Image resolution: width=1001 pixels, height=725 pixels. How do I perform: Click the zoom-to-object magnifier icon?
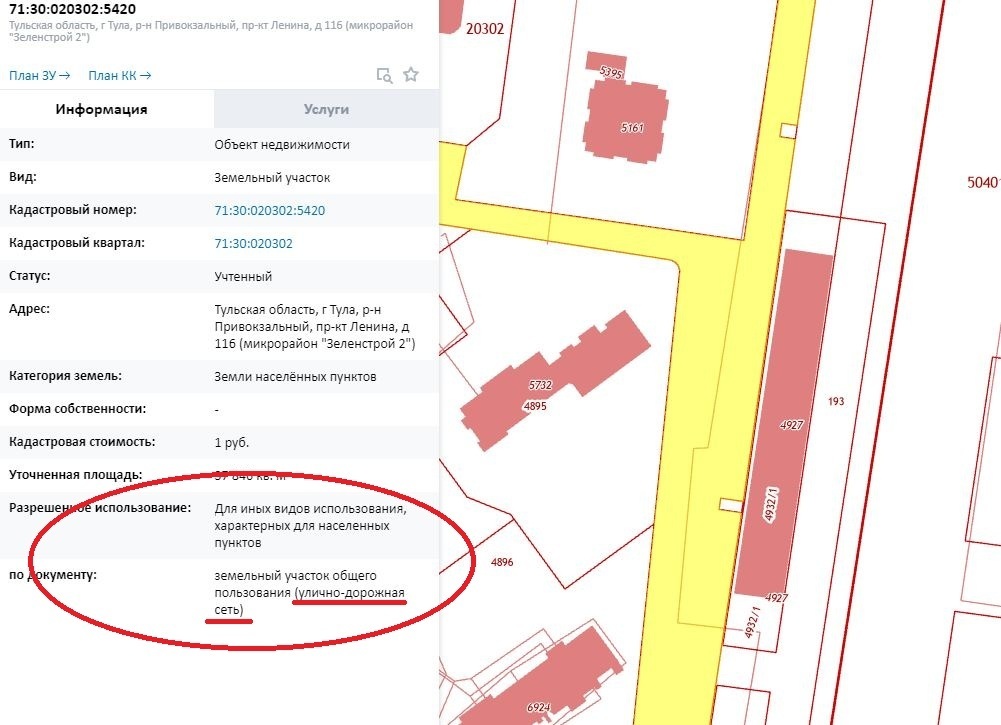383,75
